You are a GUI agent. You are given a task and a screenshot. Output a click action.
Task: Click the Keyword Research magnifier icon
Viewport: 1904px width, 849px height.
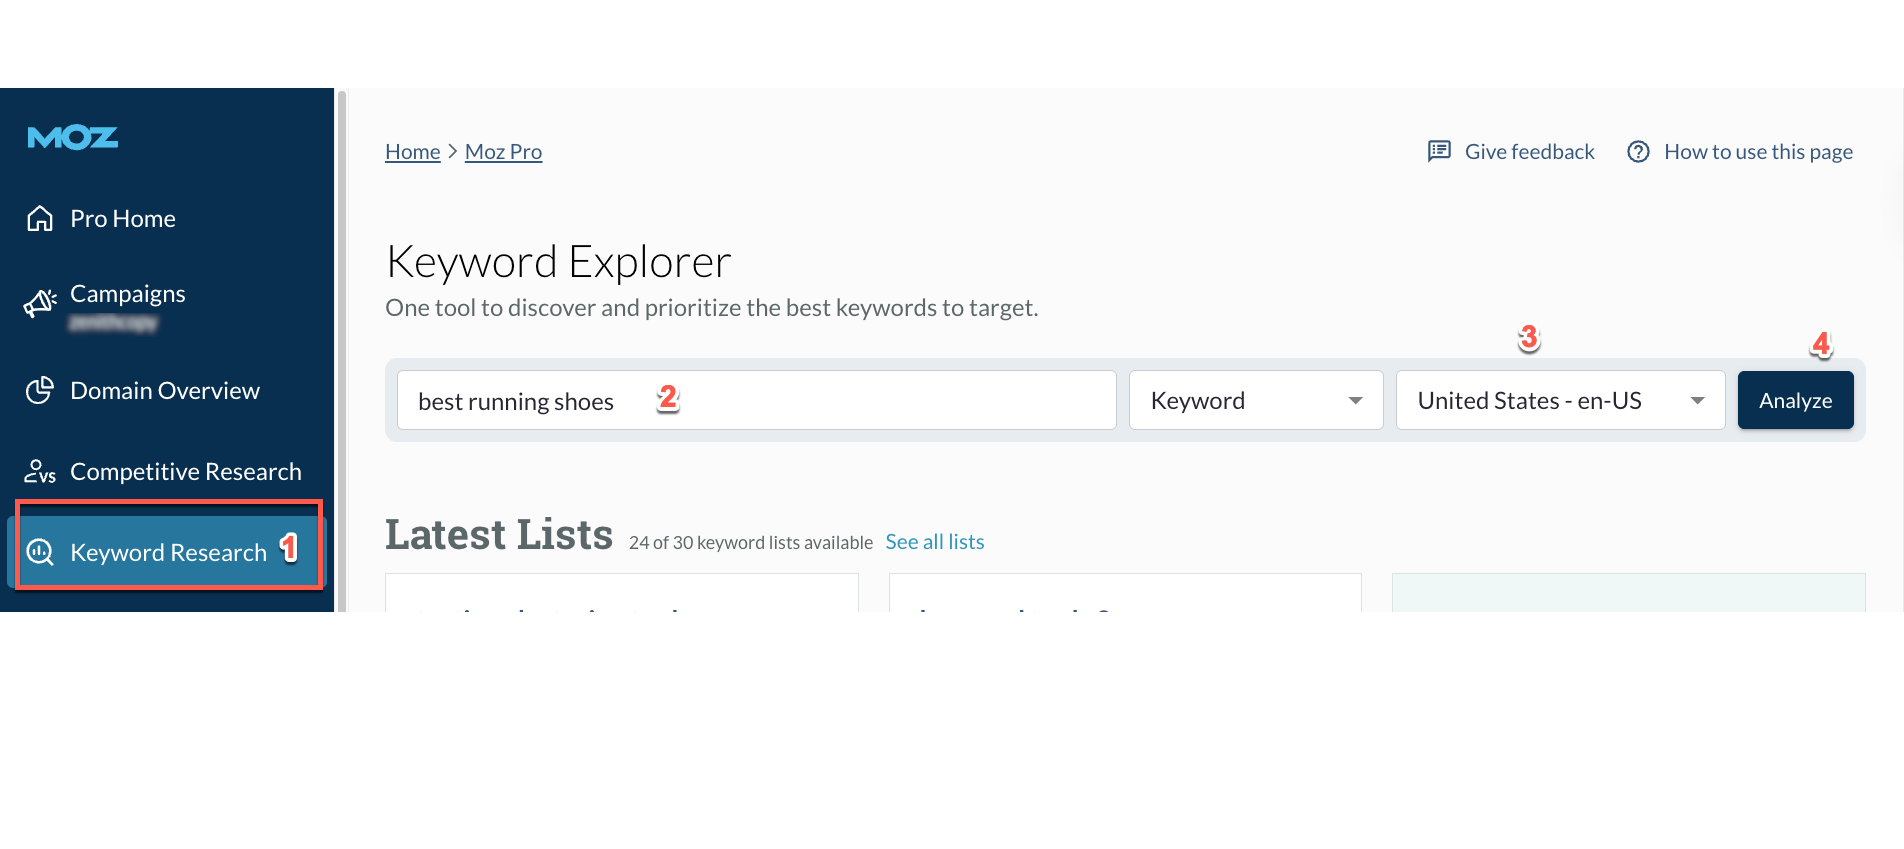click(39, 551)
